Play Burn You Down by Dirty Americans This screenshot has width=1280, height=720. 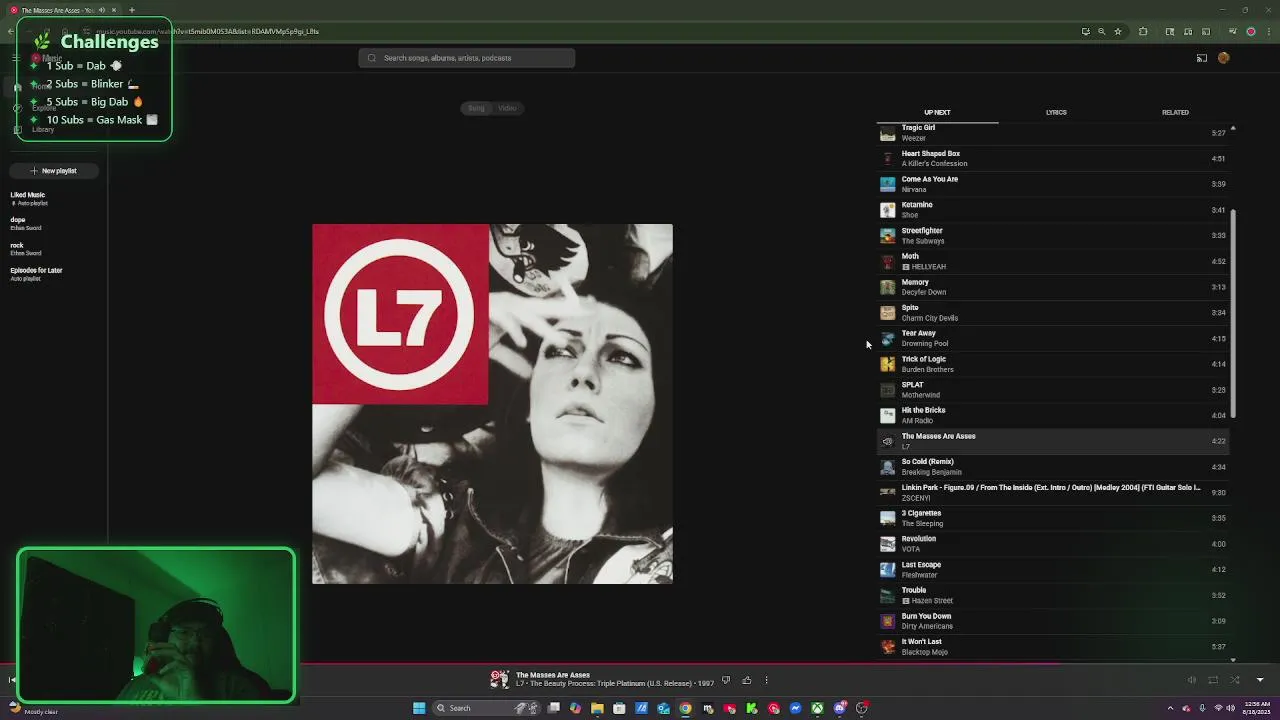1053,621
